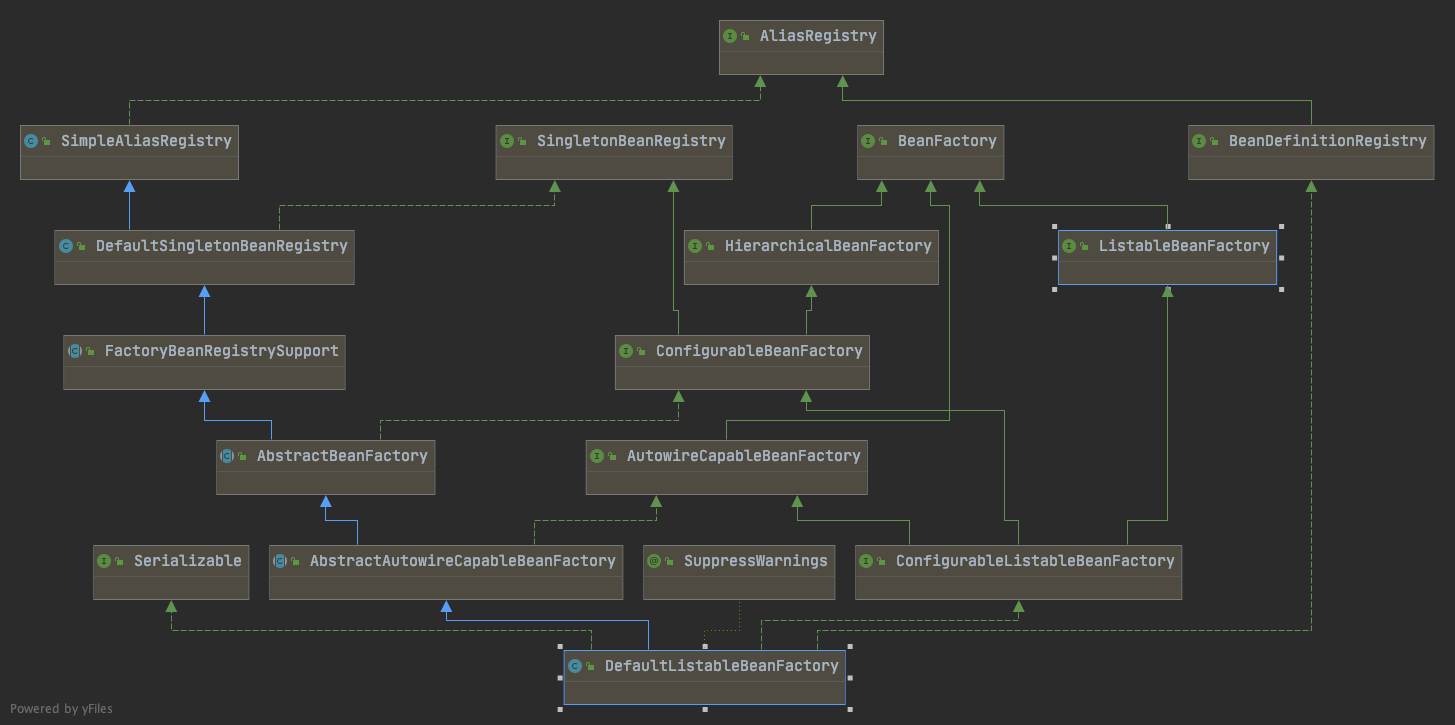This screenshot has height=725, width=1455.
Task: Click the class icon on DefaultSingletonBeanRegistry
Action: pyautogui.click(x=67, y=245)
